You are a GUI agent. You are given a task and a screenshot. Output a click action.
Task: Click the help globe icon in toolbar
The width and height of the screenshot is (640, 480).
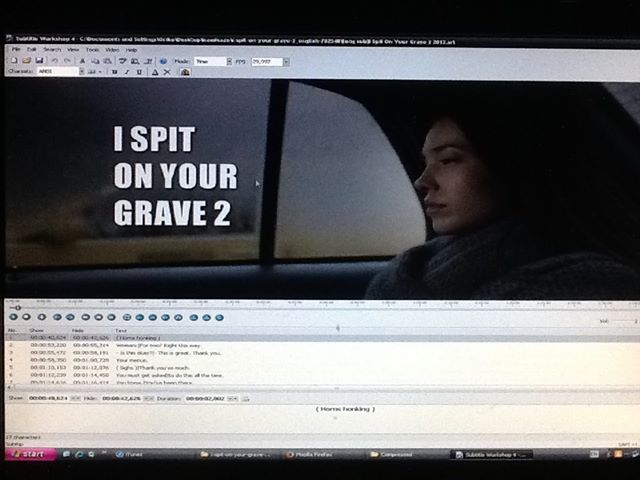[x=164, y=61]
